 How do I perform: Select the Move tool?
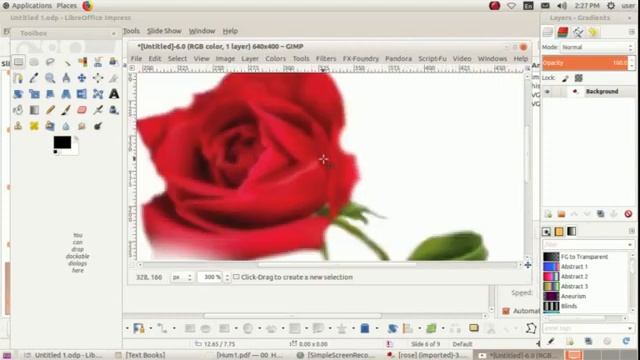(x=82, y=78)
